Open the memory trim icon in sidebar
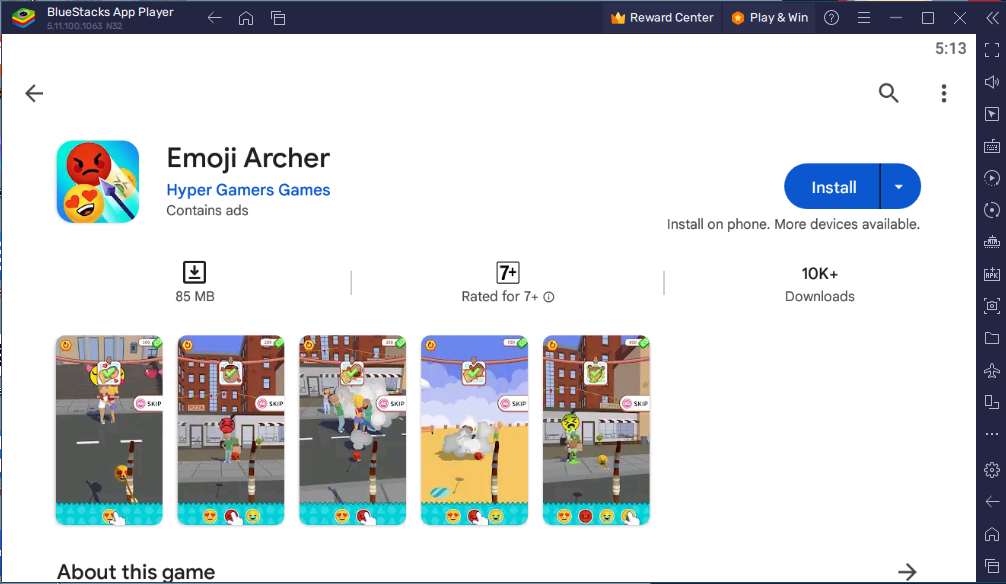 tap(992, 242)
